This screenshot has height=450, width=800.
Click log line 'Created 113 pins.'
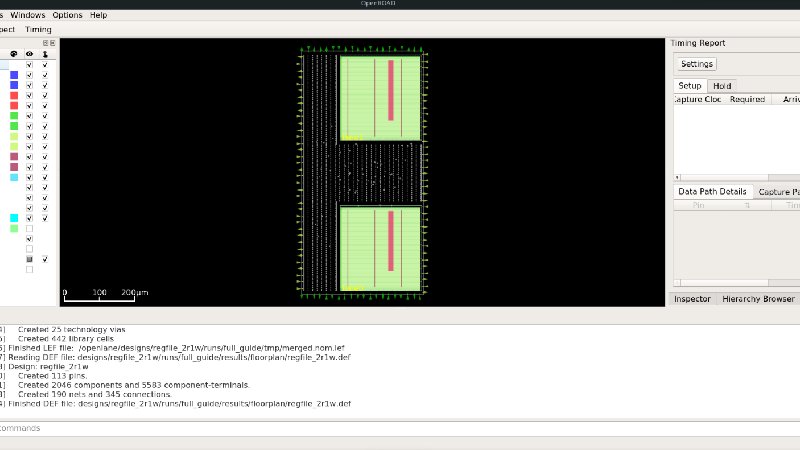click(x=53, y=376)
